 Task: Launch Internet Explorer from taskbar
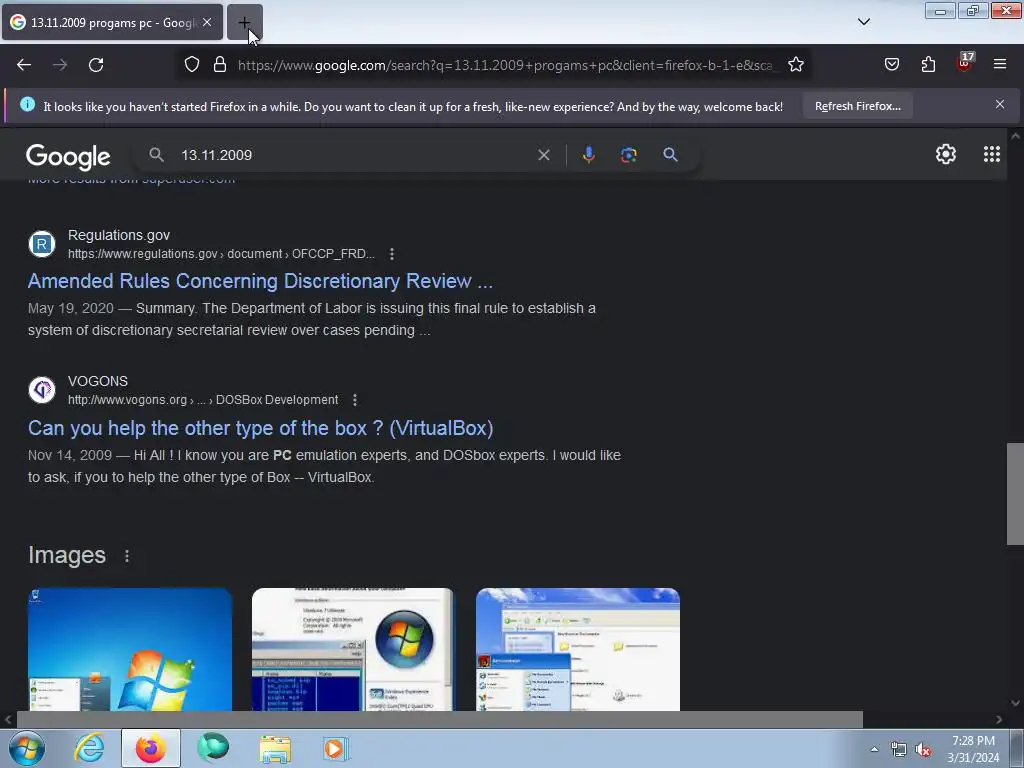point(89,748)
